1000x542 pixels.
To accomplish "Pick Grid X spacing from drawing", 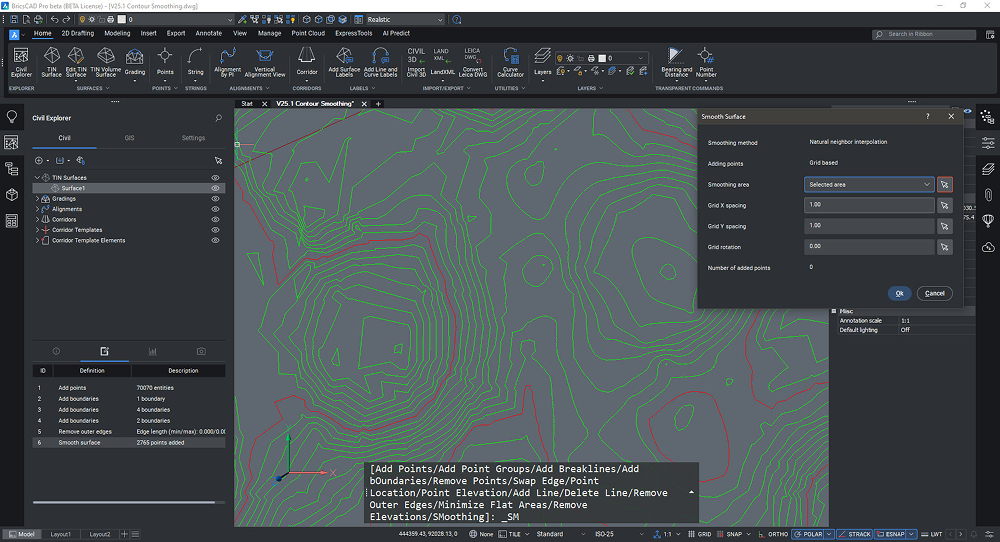I will pyautogui.click(x=945, y=205).
